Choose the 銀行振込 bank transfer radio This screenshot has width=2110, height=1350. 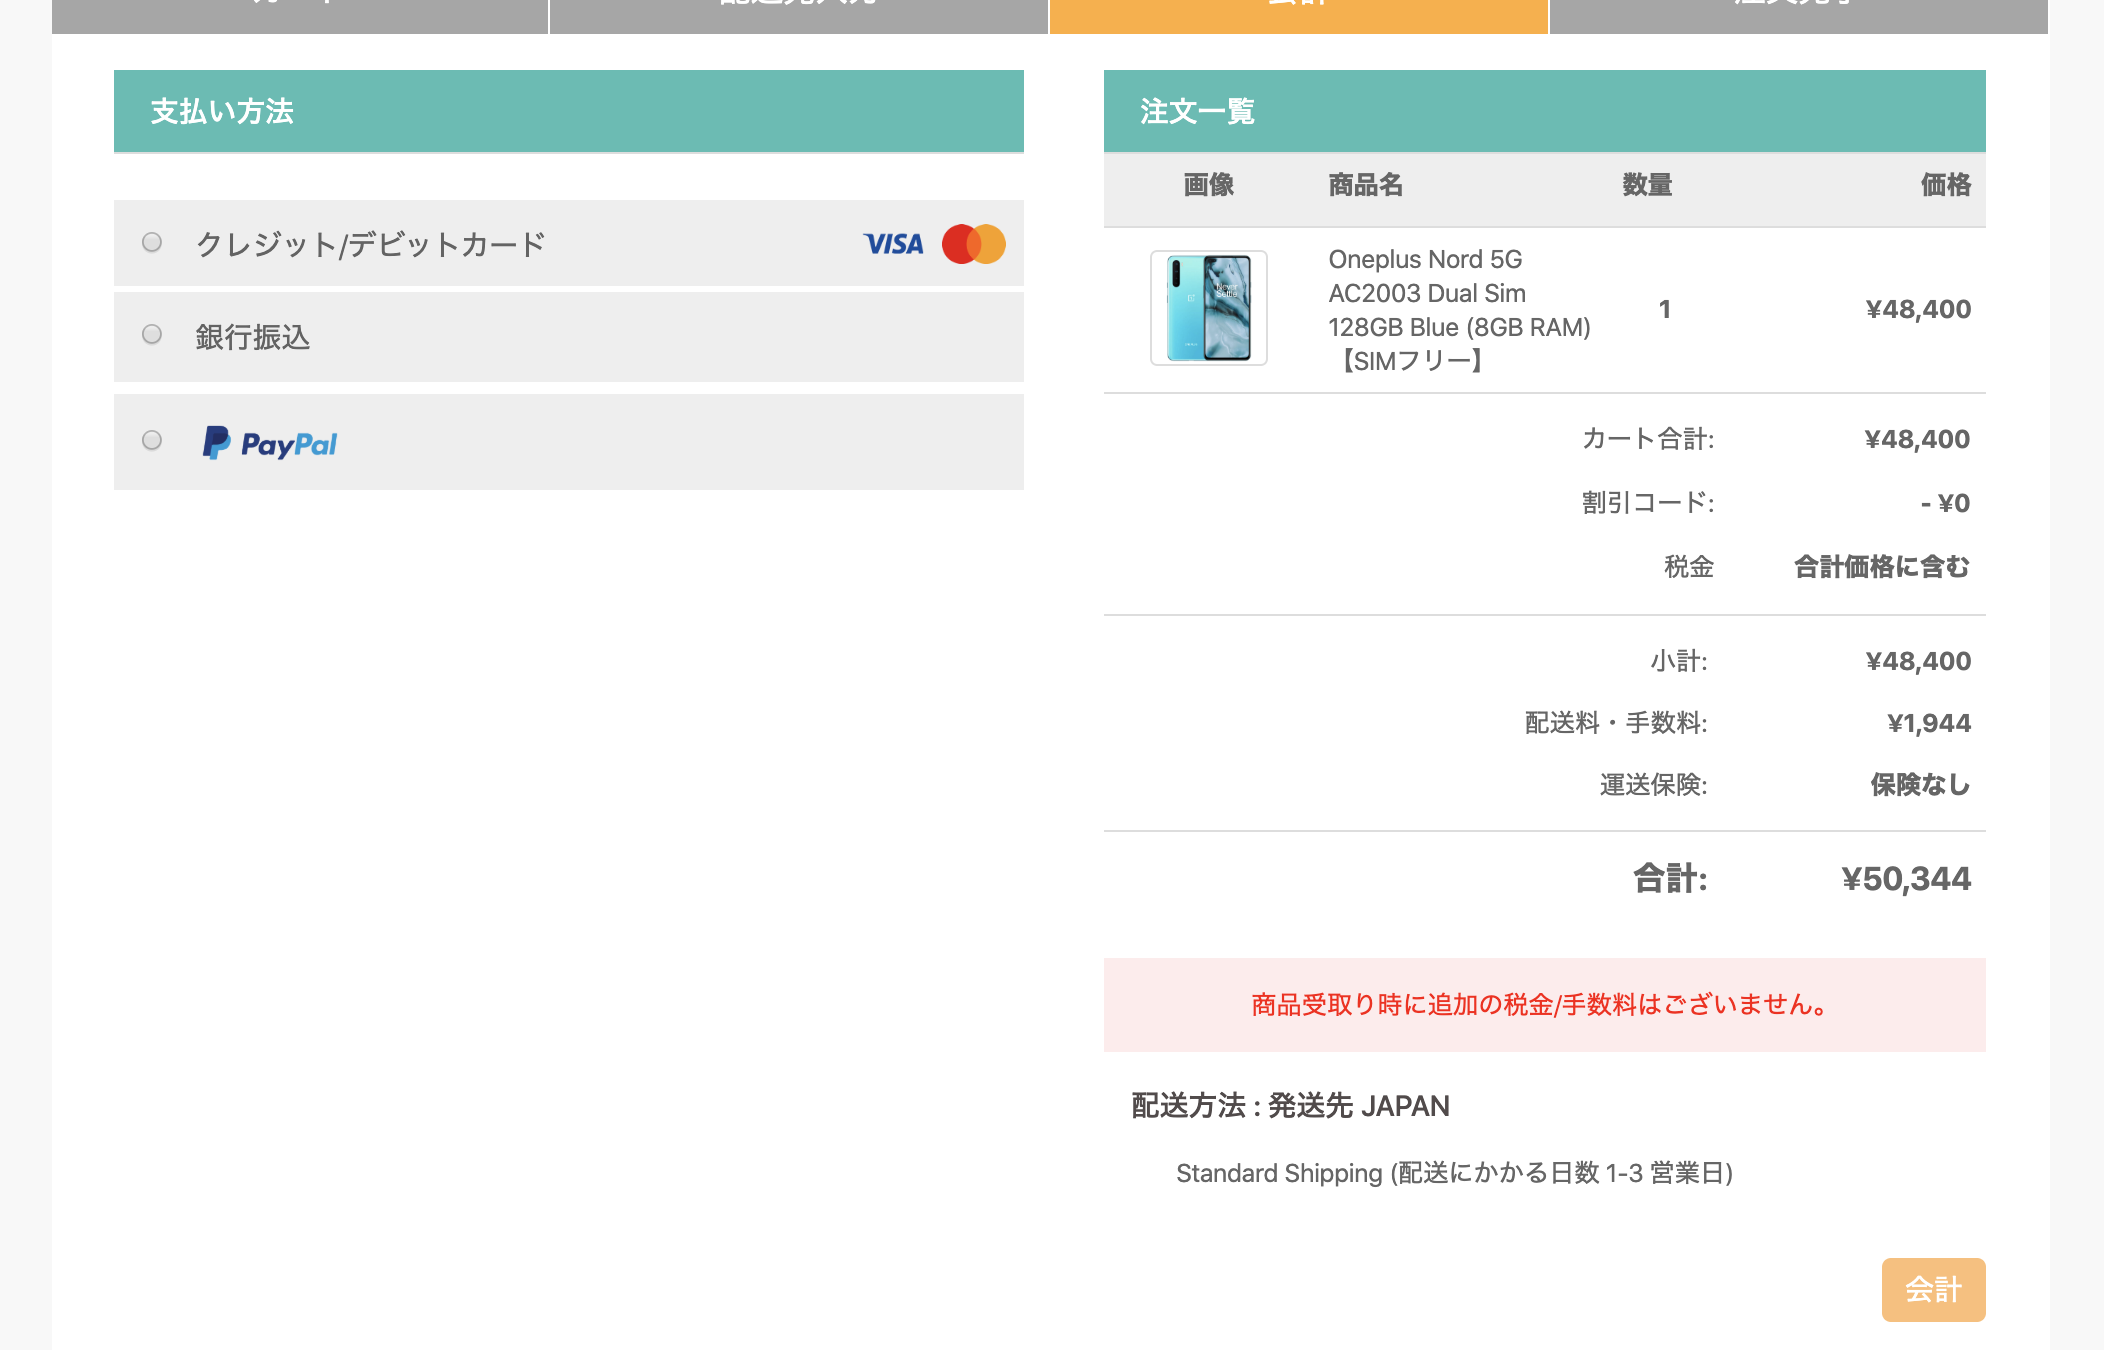(x=152, y=334)
